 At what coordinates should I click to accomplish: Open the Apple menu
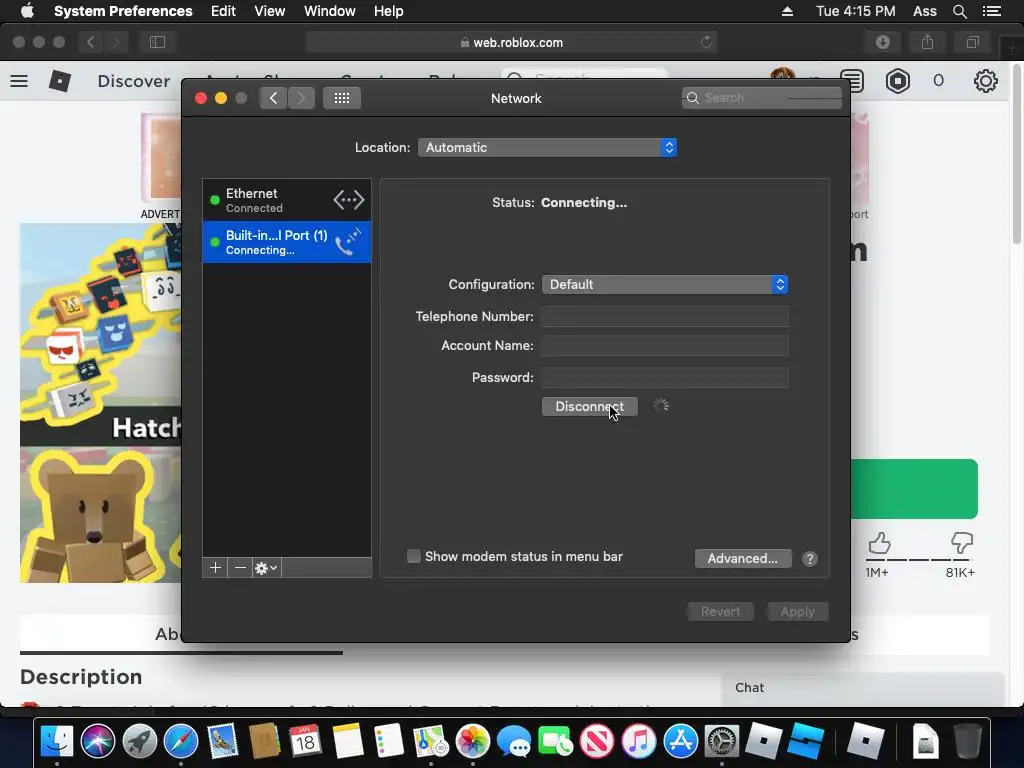[x=27, y=11]
